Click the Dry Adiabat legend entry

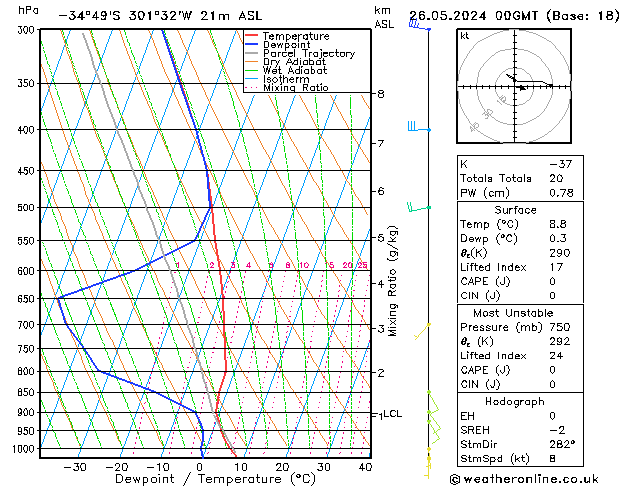click(x=294, y=62)
